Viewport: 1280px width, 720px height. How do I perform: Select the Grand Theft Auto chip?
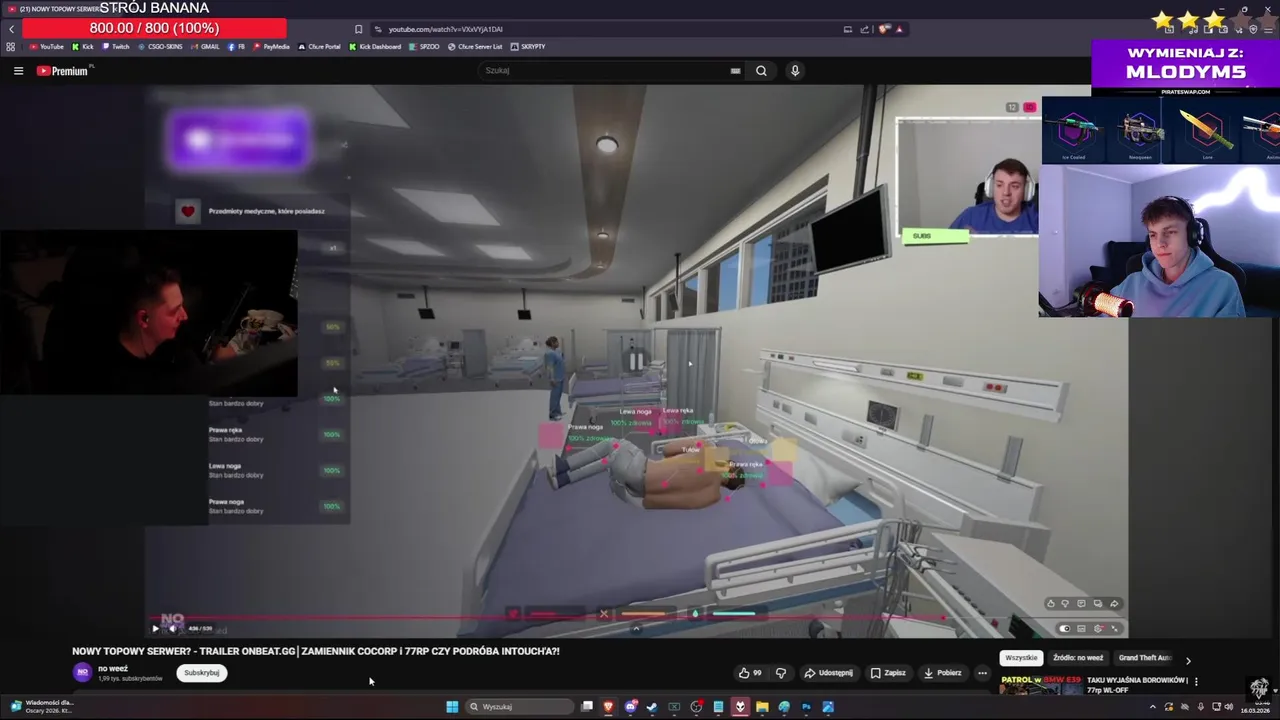point(1145,658)
